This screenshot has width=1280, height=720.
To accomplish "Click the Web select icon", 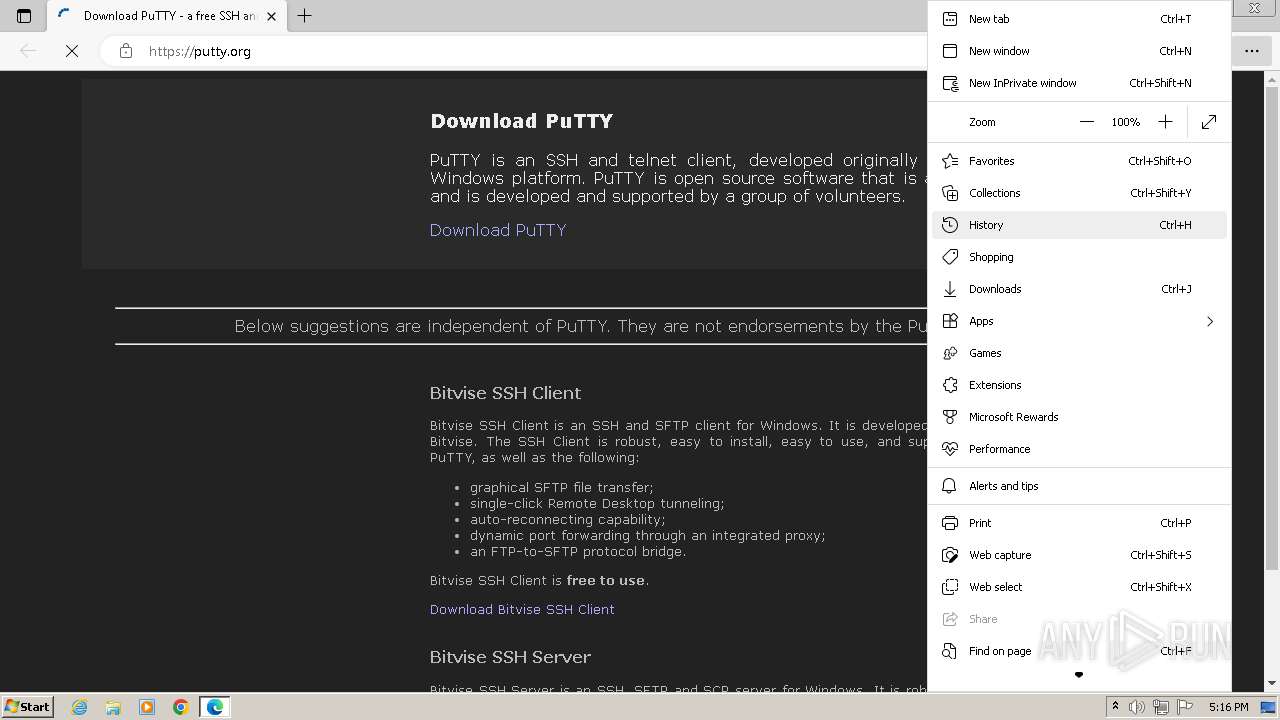I will tap(950, 587).
